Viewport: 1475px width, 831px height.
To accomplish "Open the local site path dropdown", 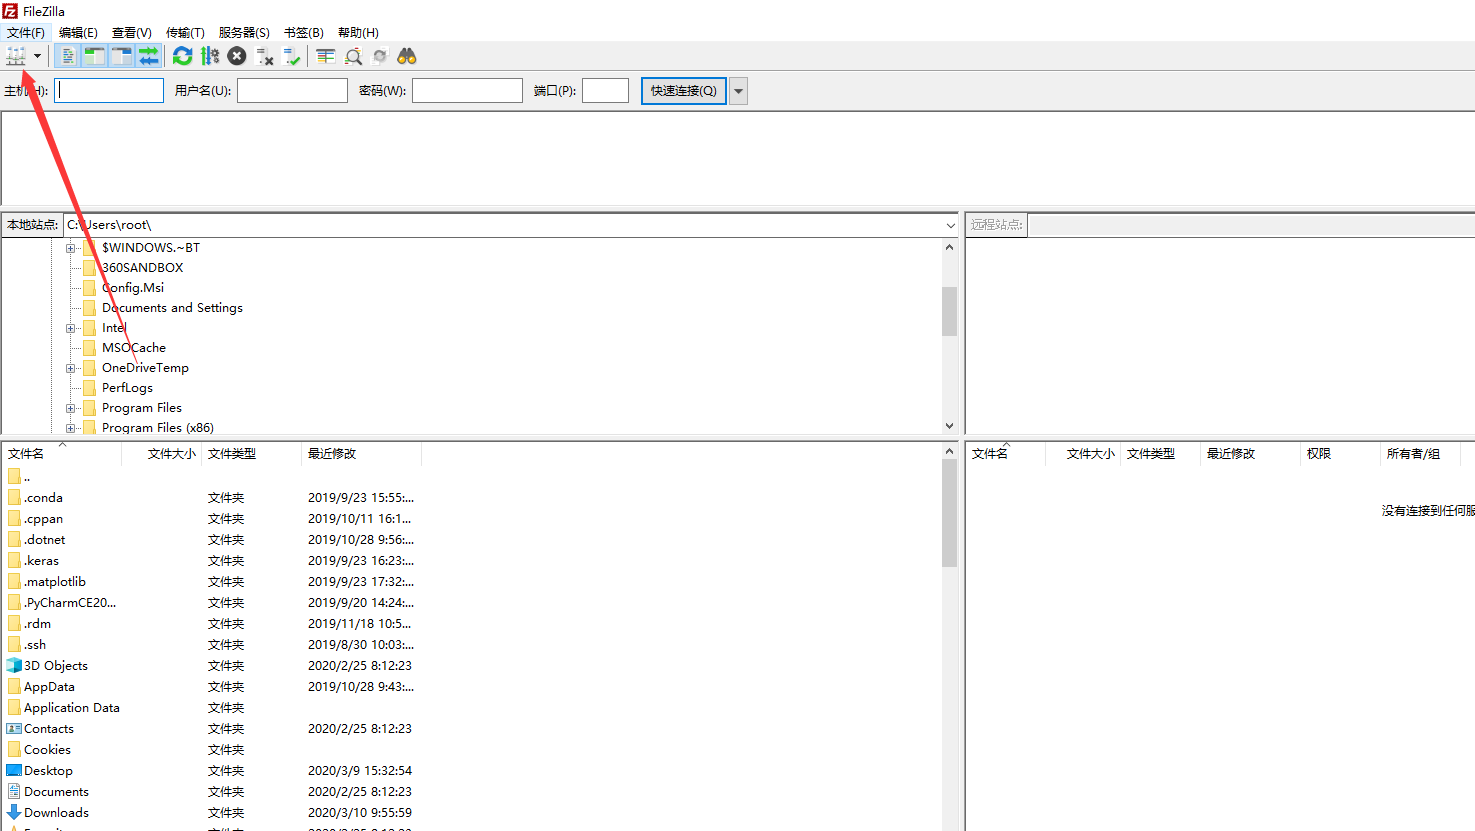I will click(x=950, y=225).
